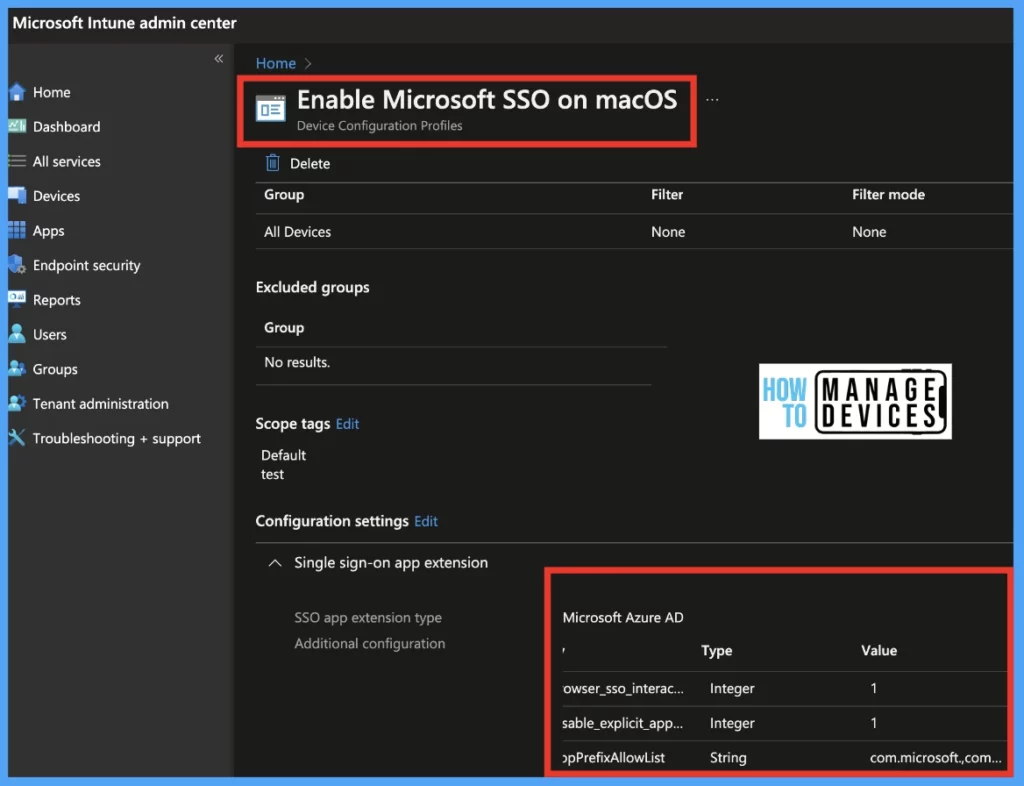Open Troubleshooting + support menu item
The width and height of the screenshot is (1024, 786).
[116, 438]
